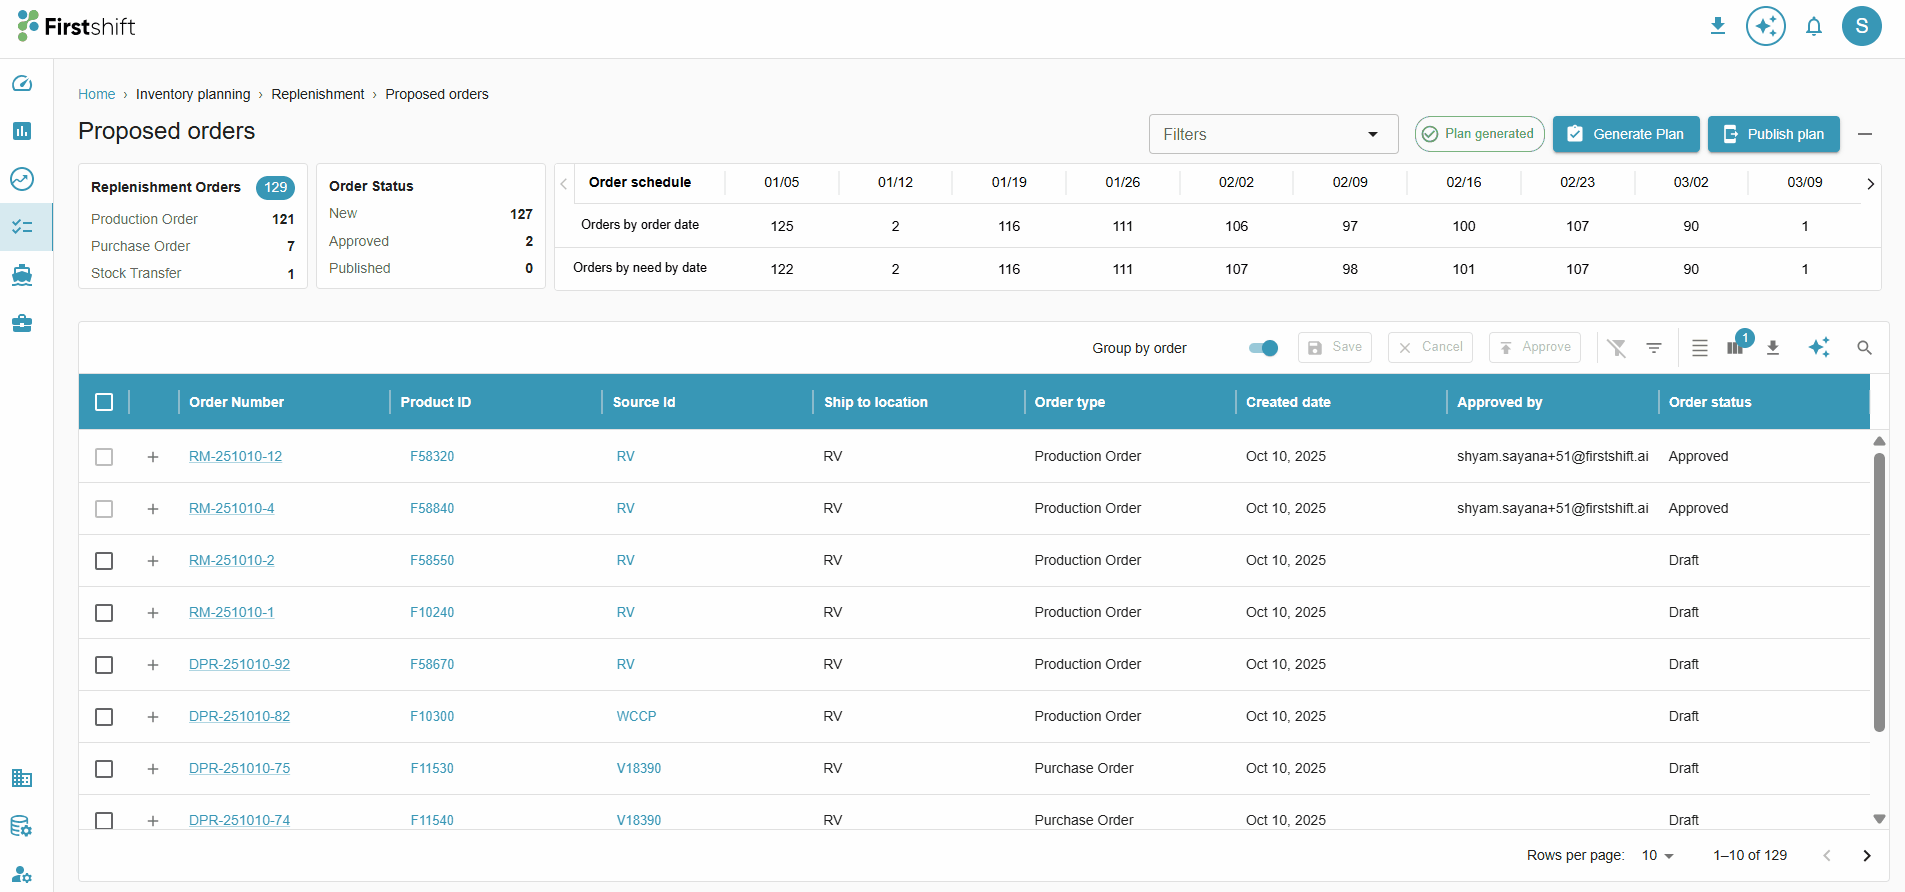1905x892 pixels.
Task: Expand the RM-251010-12 order row
Action: point(153,457)
